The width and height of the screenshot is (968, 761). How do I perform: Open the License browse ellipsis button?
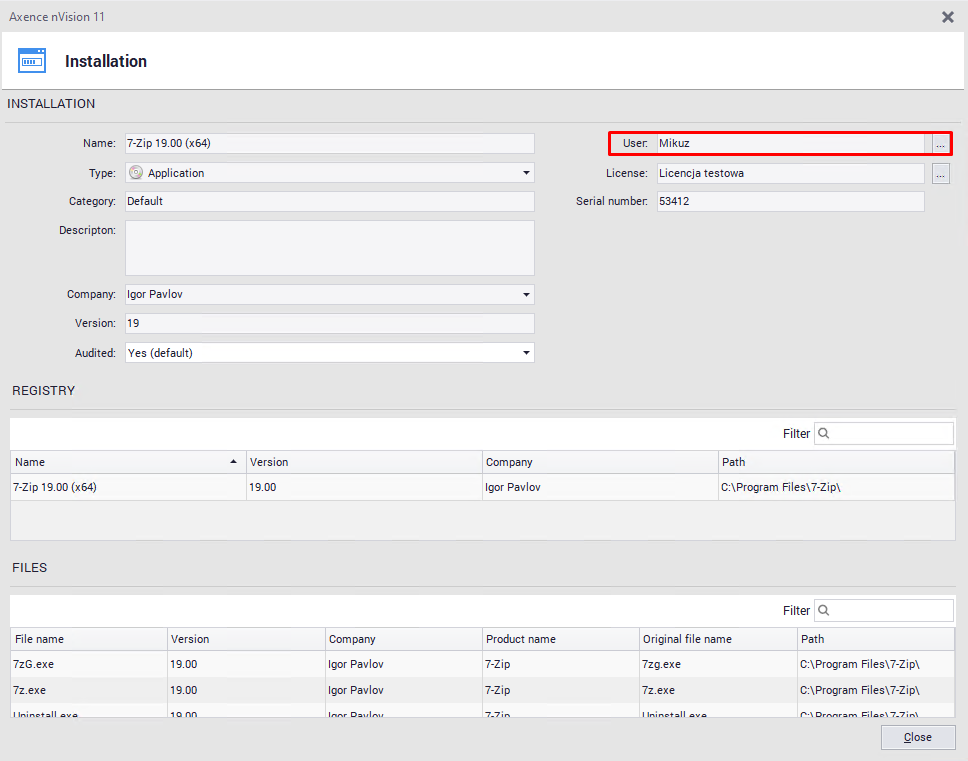pyautogui.click(x=940, y=174)
